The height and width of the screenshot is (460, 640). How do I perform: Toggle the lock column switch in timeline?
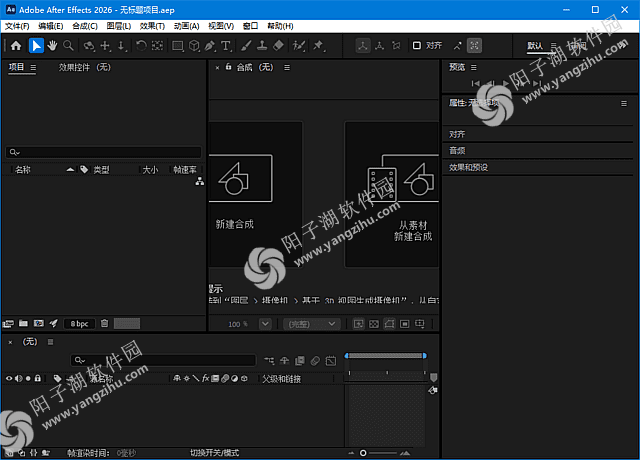pyautogui.click(x=38, y=378)
